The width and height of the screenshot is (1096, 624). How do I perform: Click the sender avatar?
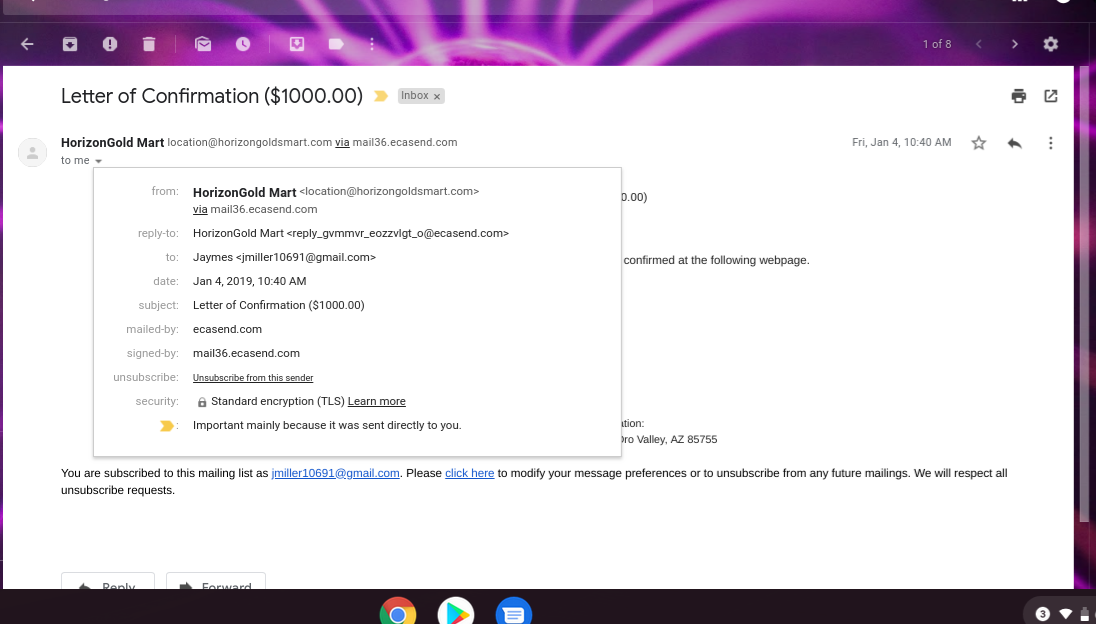click(32, 152)
